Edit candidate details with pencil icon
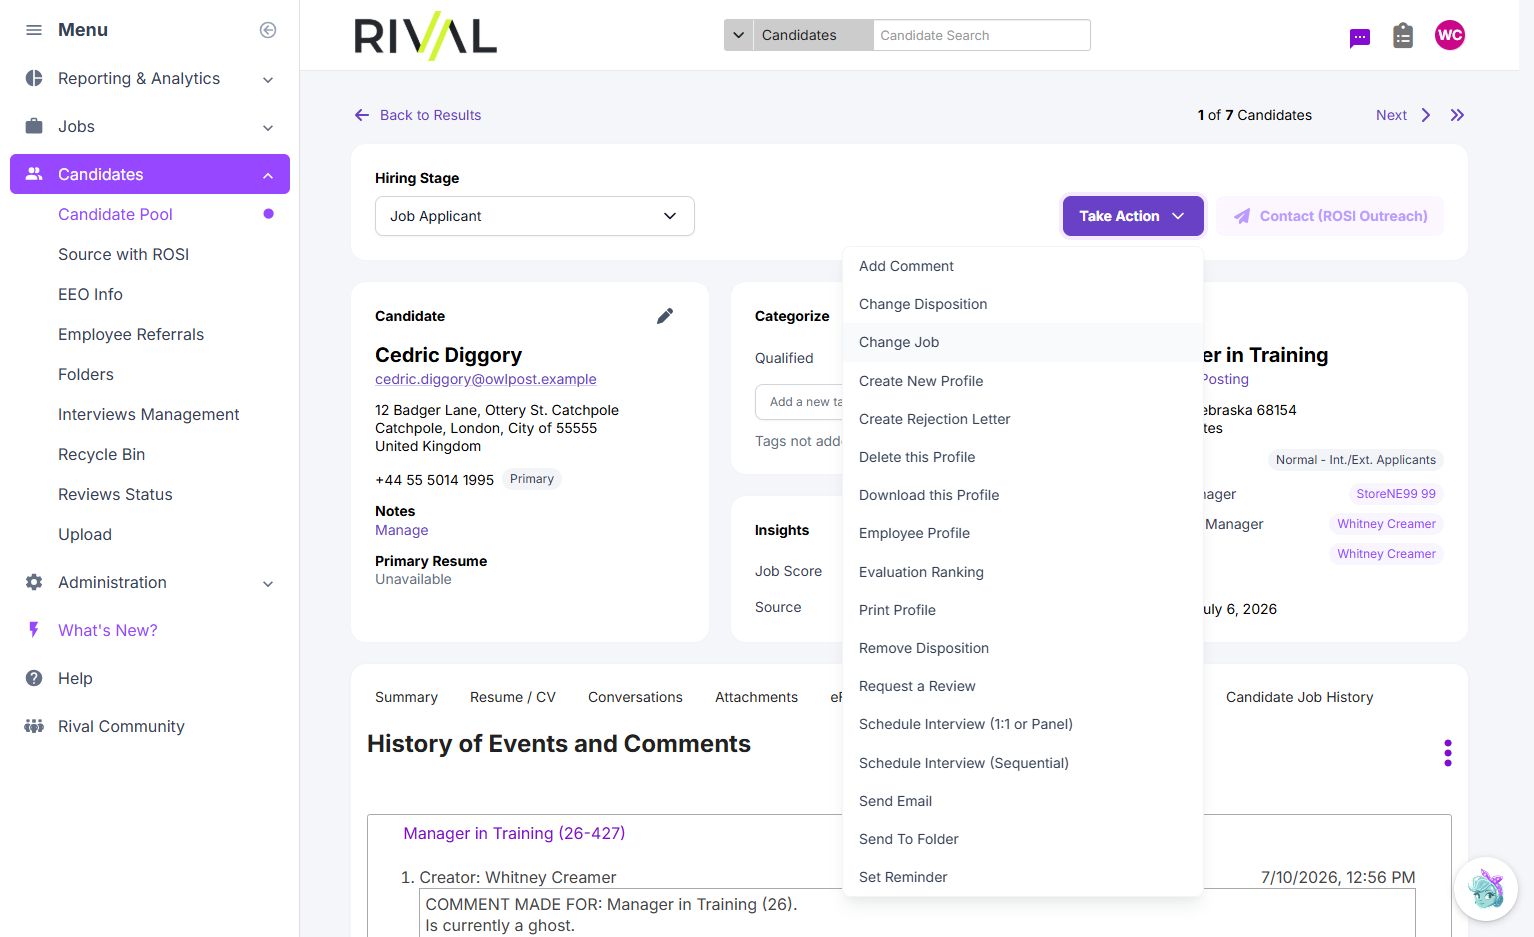 [665, 316]
